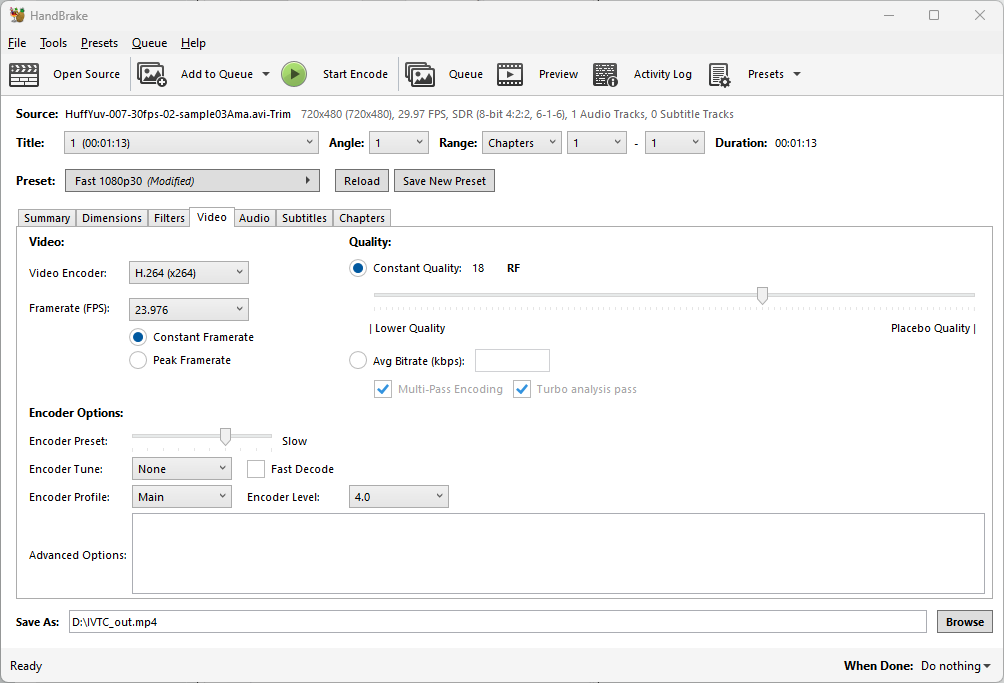Click the Open Source clapperboard icon
Viewport: 1004px width, 683px height.
24,74
